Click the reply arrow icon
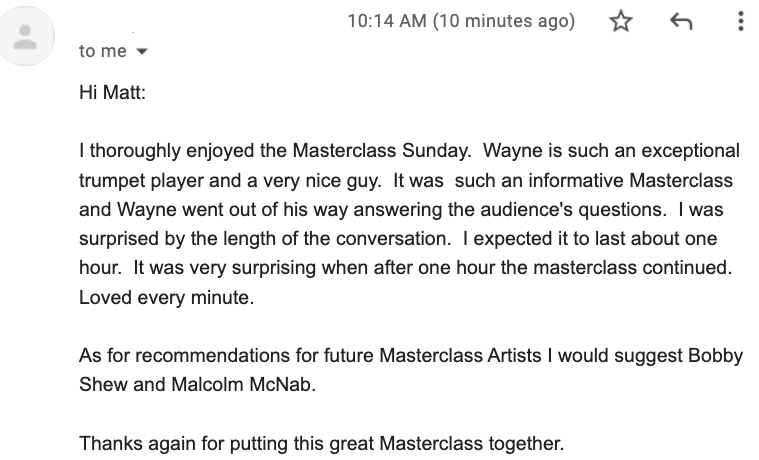Image resolution: width=759 pixels, height=460 pixels. pos(680,22)
